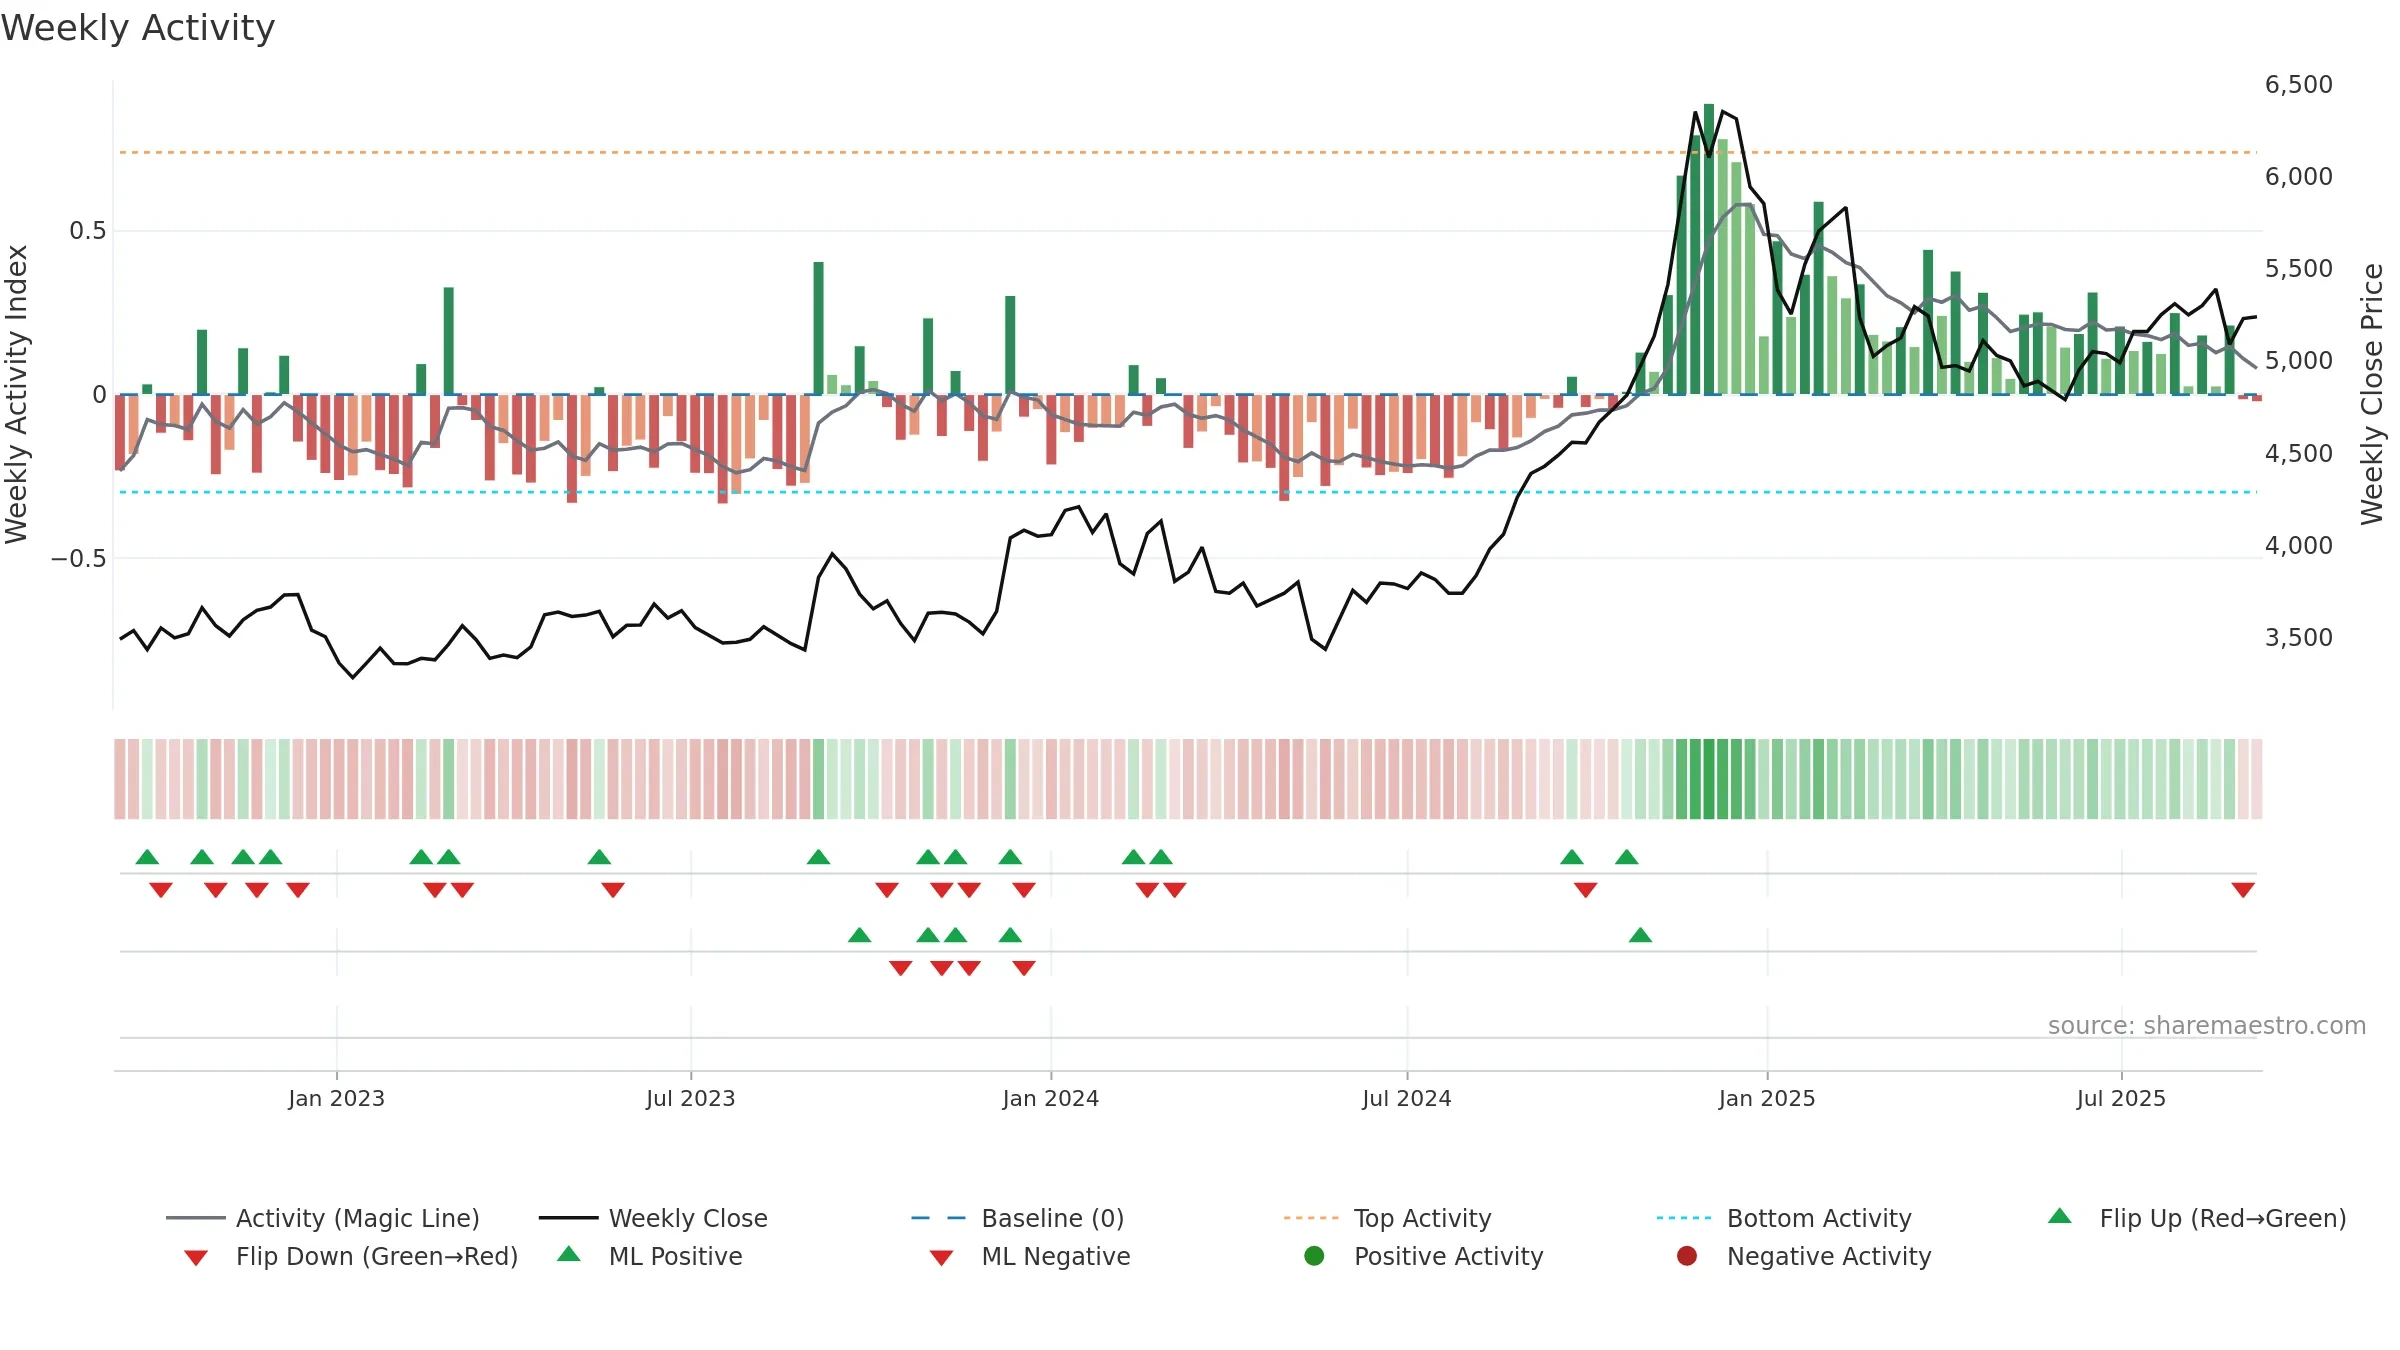Toggle the Weekly Close legend entry
2400x1350 pixels.
point(653,1218)
